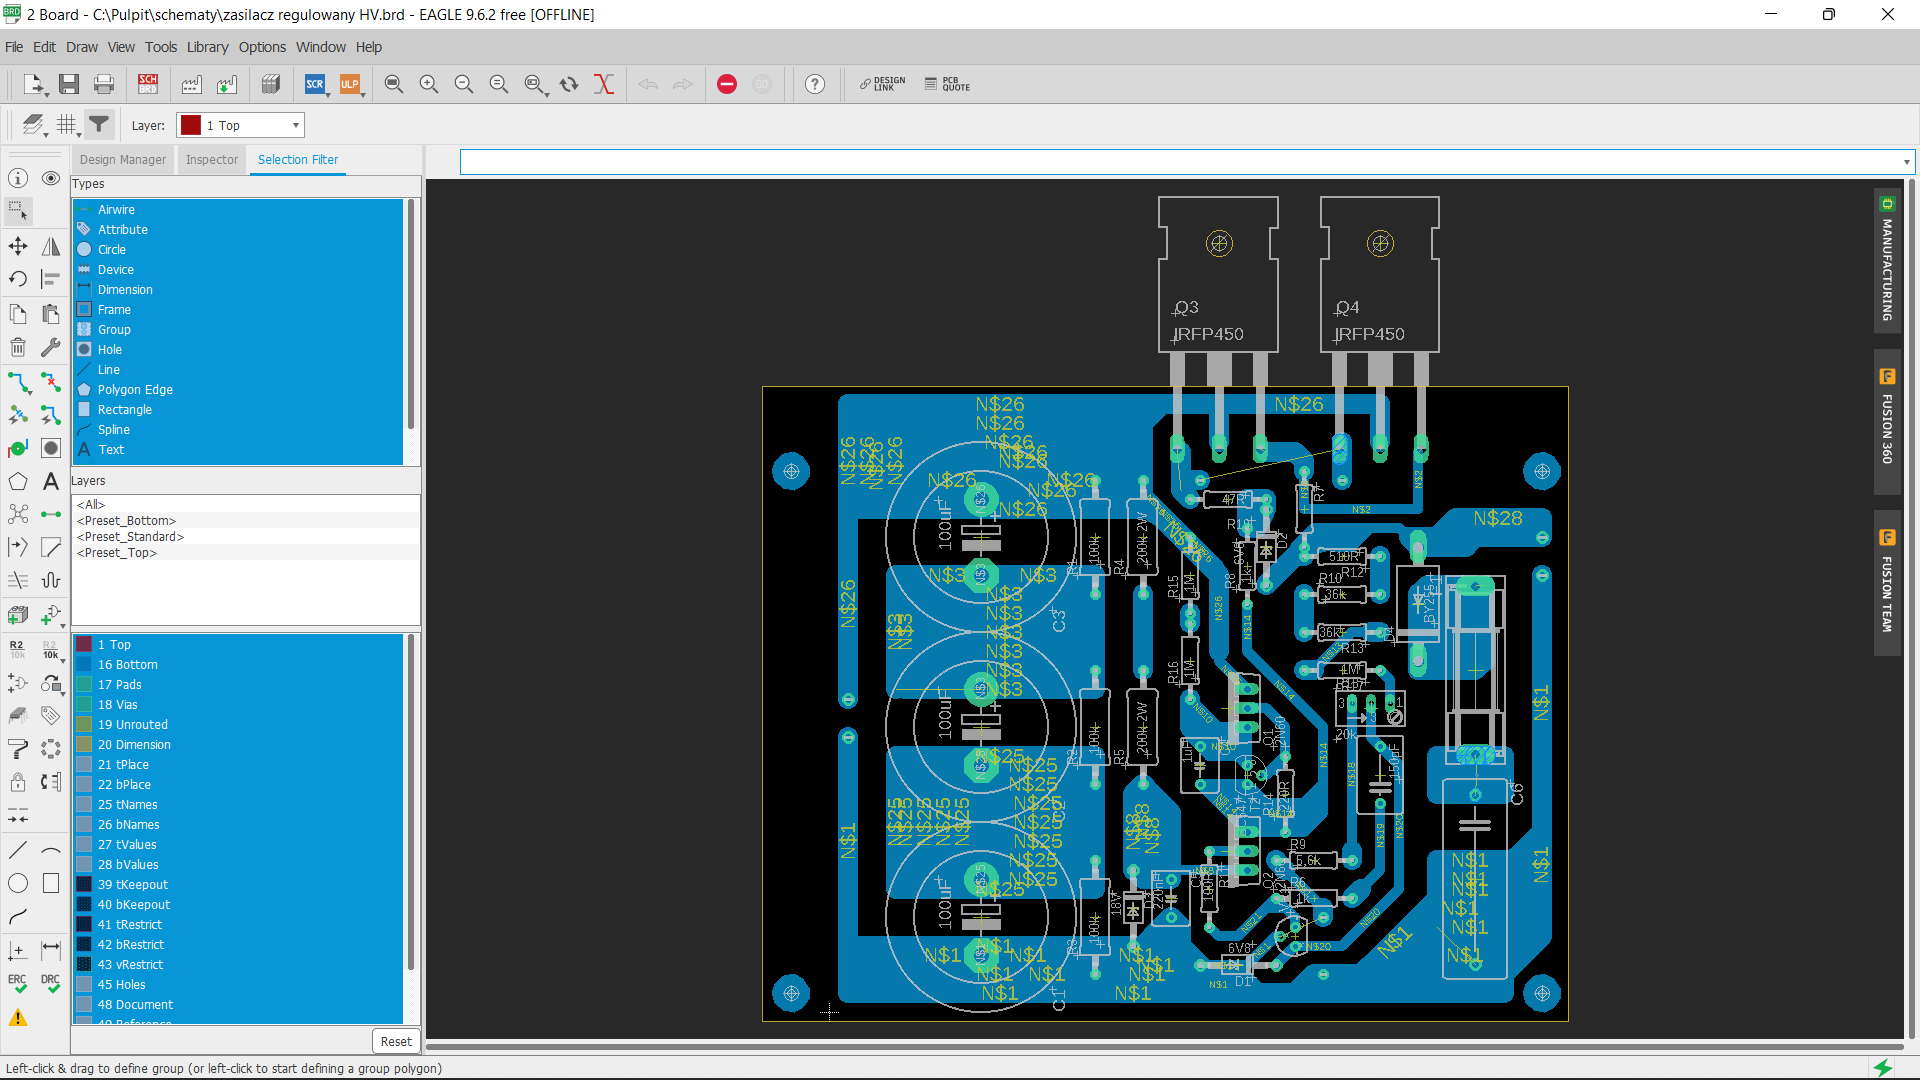Open help with the question mark icon
The width and height of the screenshot is (1920, 1080).
tap(815, 85)
